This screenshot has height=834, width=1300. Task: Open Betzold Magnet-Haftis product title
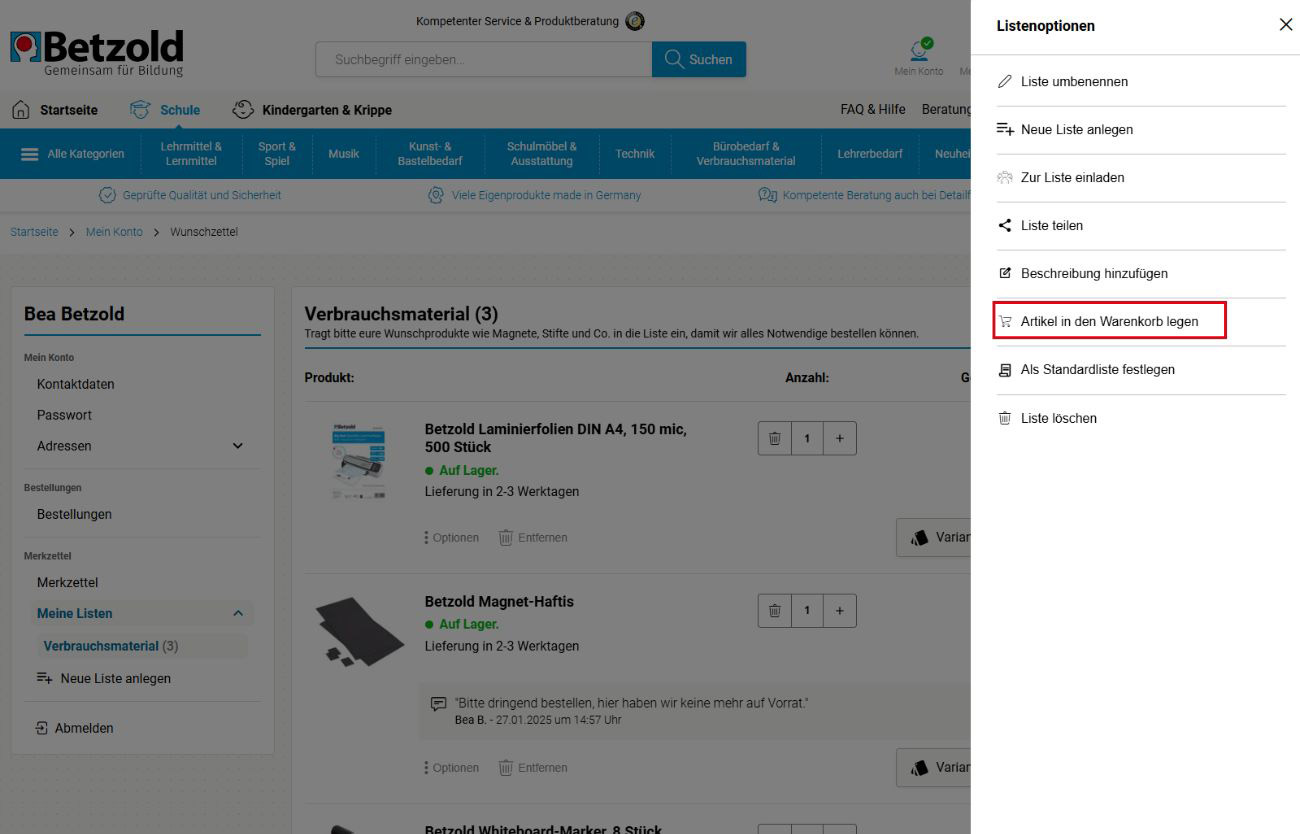coord(499,602)
